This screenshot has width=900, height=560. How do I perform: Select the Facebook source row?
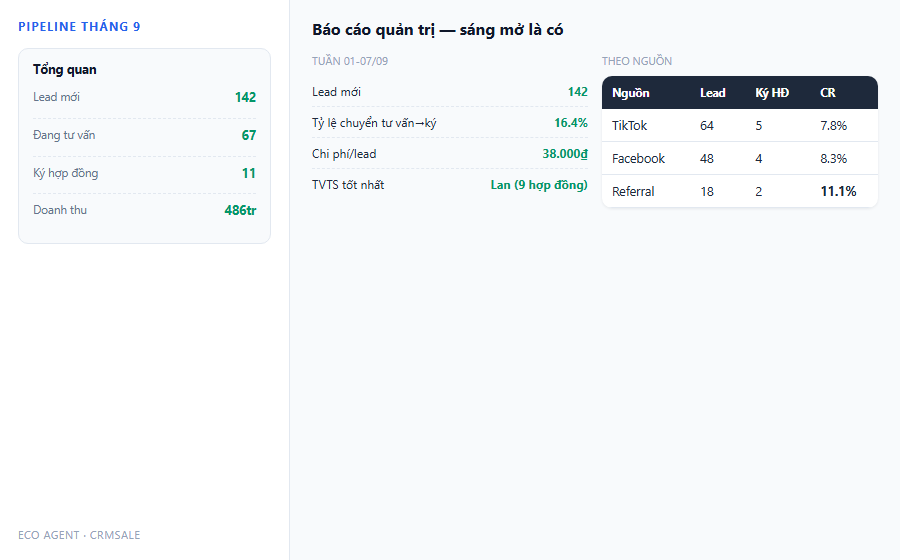pyautogui.click(x=740, y=158)
